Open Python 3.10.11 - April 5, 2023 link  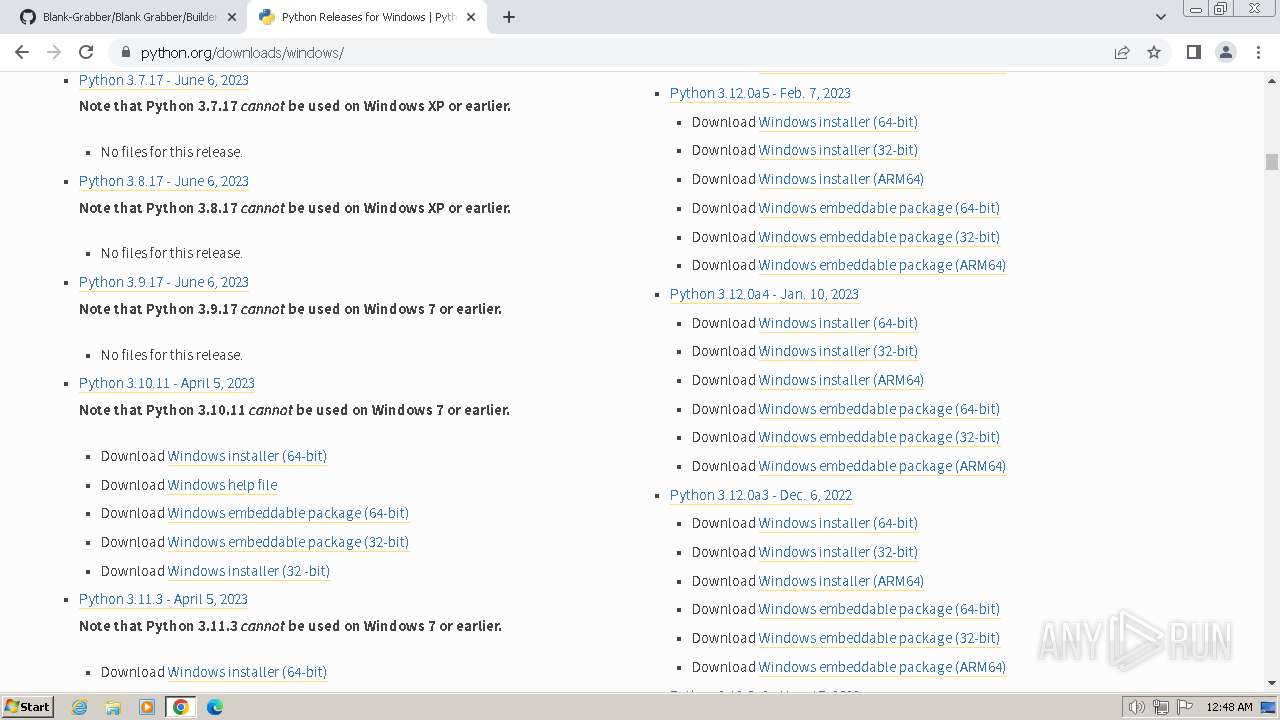(x=167, y=383)
